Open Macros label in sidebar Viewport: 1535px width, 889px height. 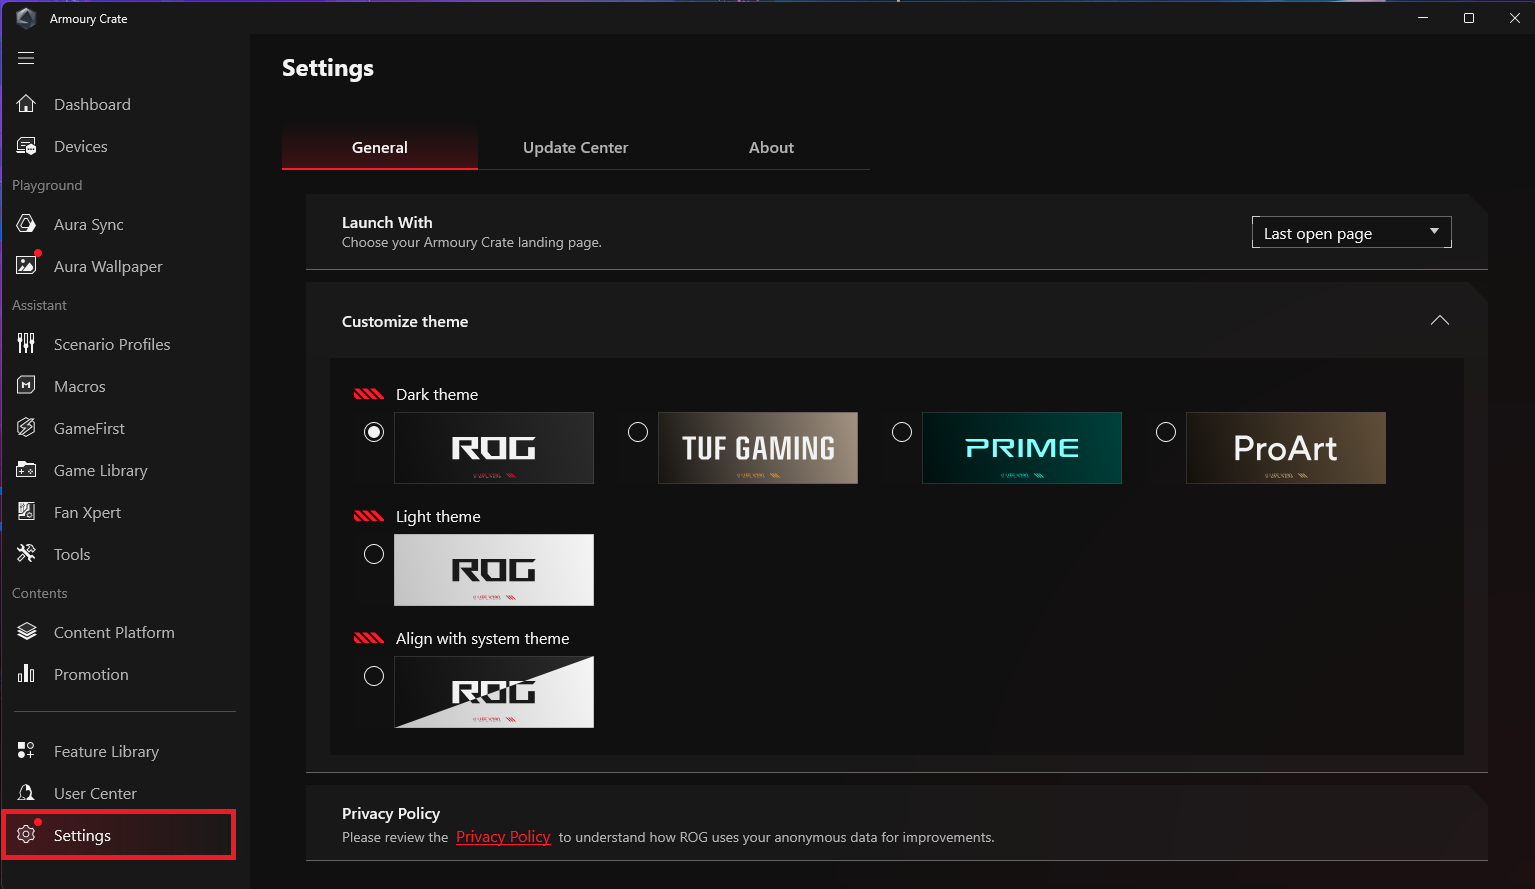click(x=80, y=386)
